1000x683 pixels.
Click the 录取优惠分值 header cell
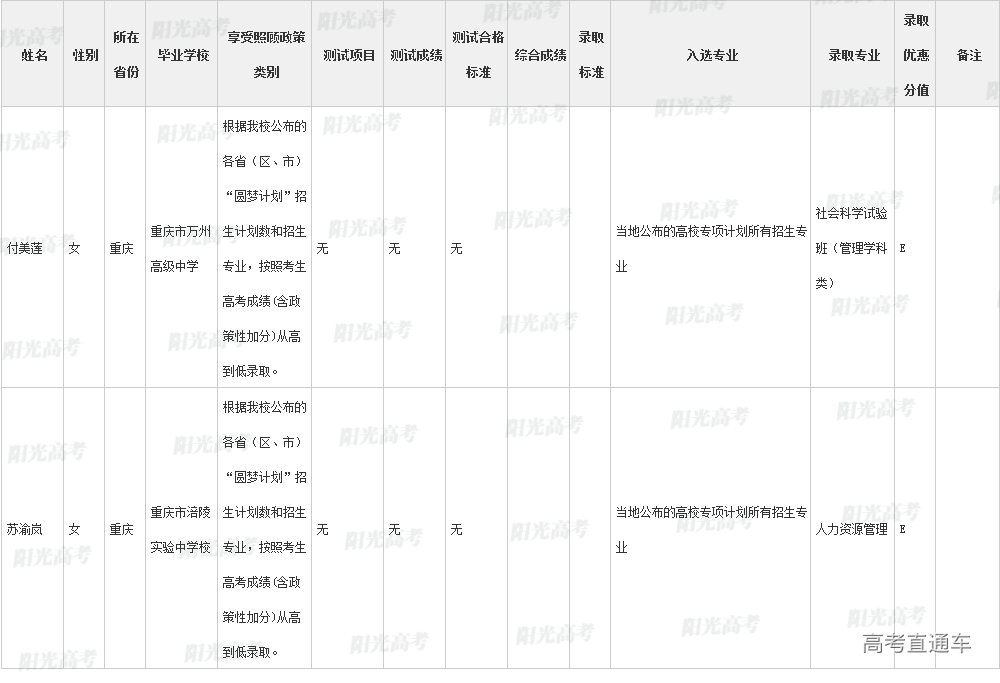tap(916, 55)
